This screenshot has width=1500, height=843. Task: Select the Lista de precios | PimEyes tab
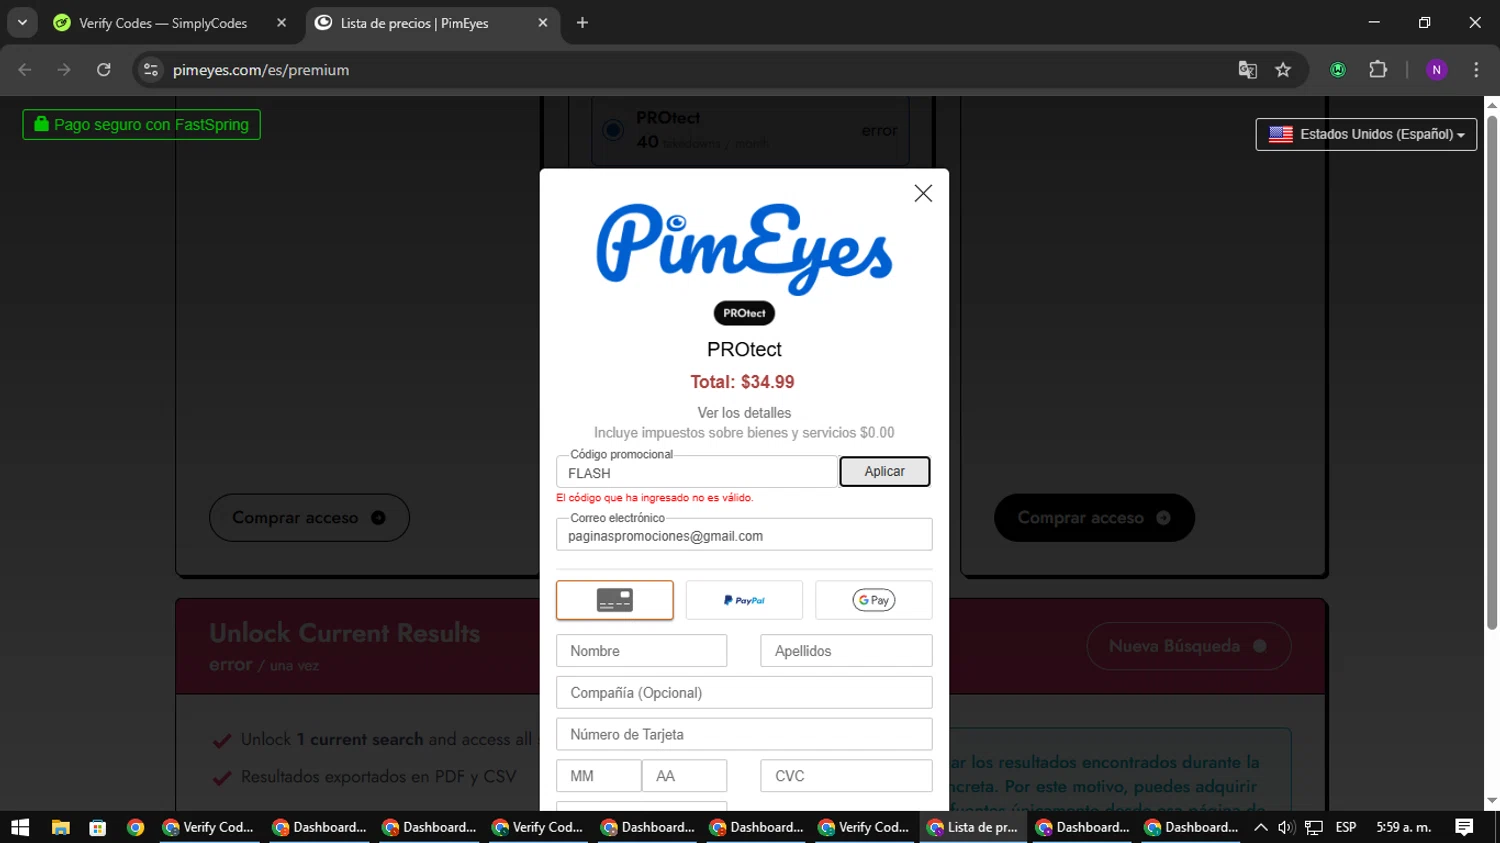point(414,23)
